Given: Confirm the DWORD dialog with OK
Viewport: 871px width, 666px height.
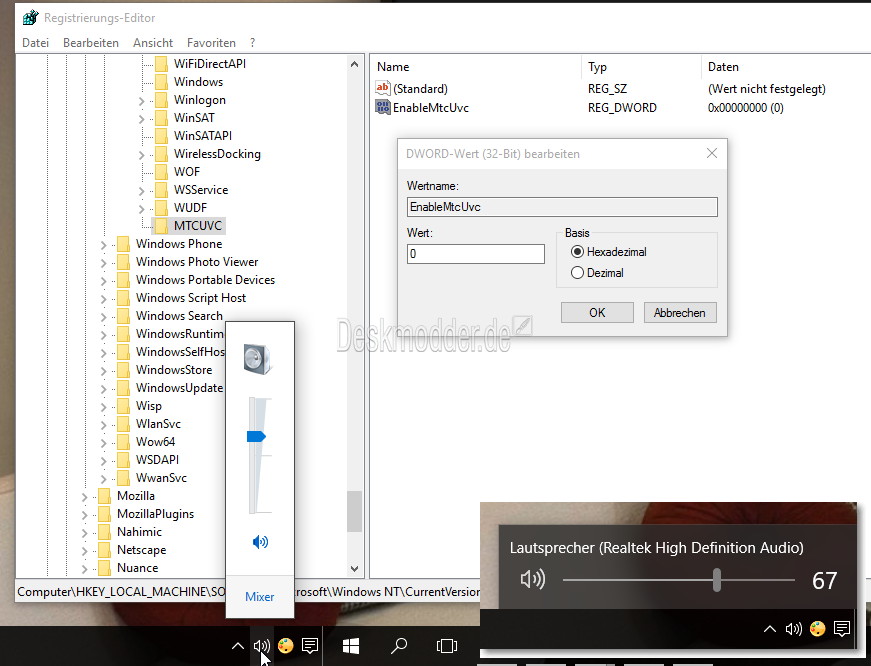Looking at the screenshot, I should 597,313.
